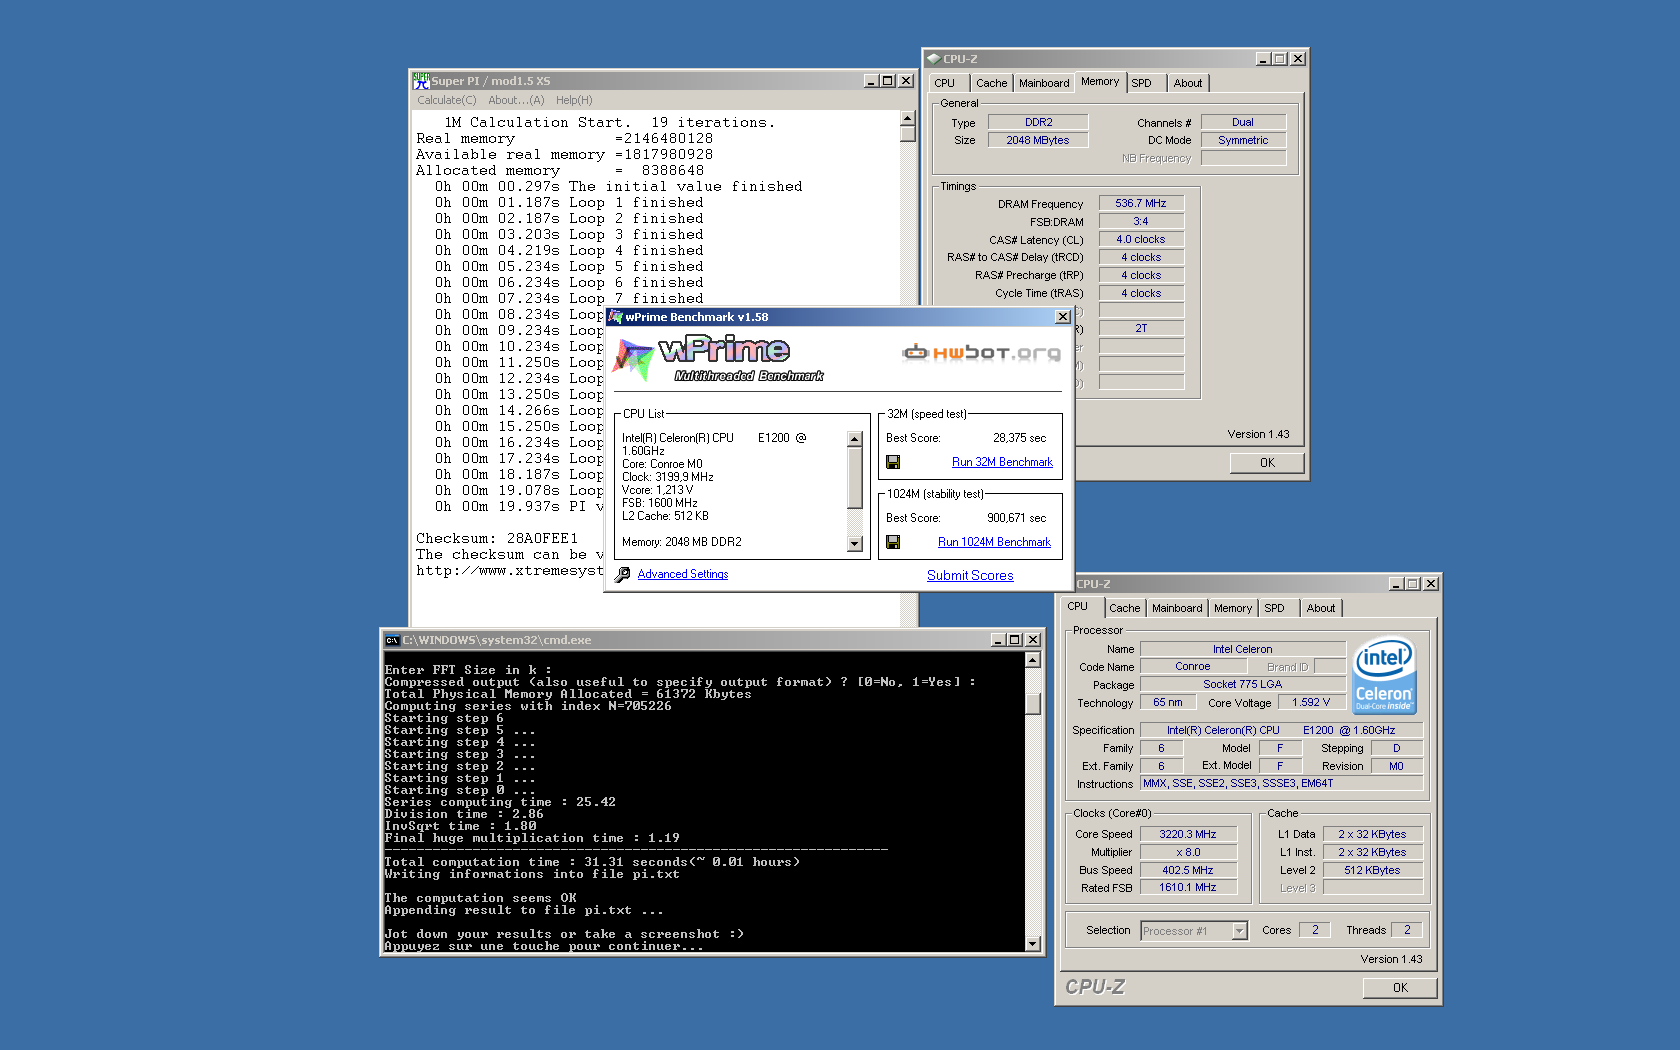Click the Instructions MMX, SSE field
Viewport: 1680px width, 1050px height.
[1281, 783]
